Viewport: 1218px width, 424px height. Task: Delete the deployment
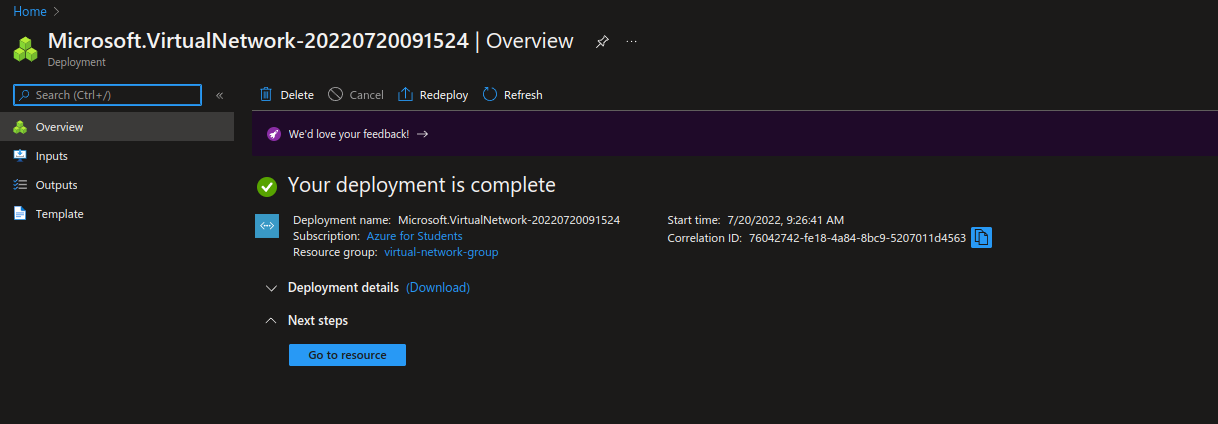[286, 95]
